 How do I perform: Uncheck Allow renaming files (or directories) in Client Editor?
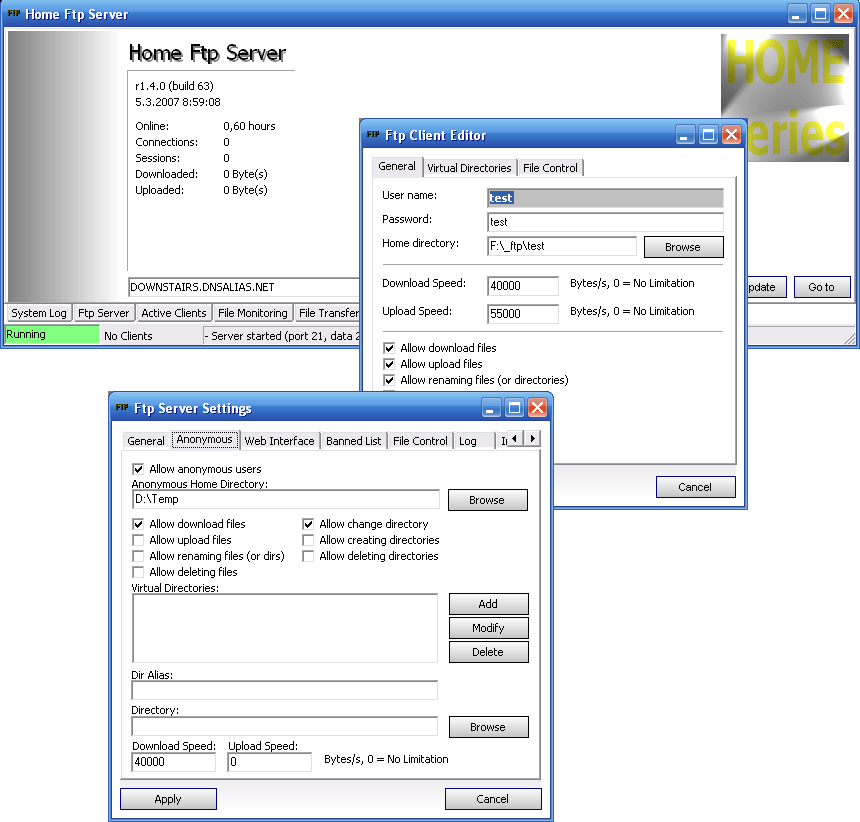point(389,380)
